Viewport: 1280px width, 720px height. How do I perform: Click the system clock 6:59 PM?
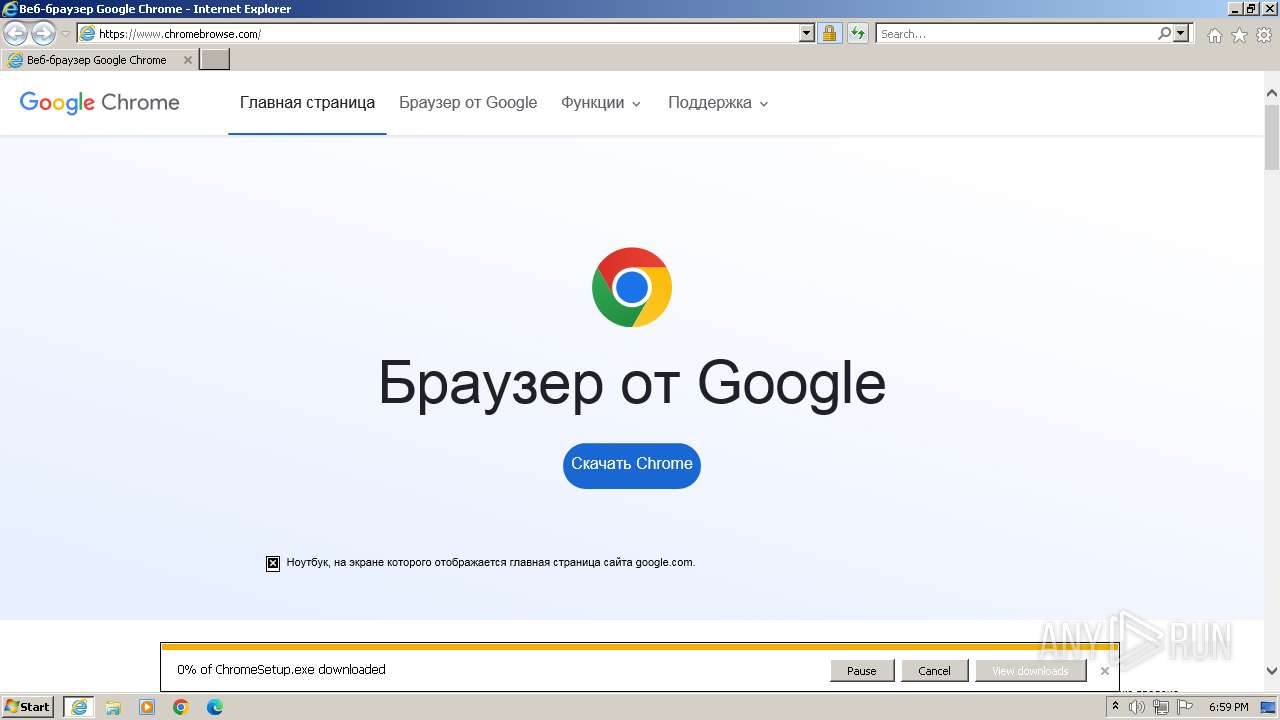tap(1228, 707)
